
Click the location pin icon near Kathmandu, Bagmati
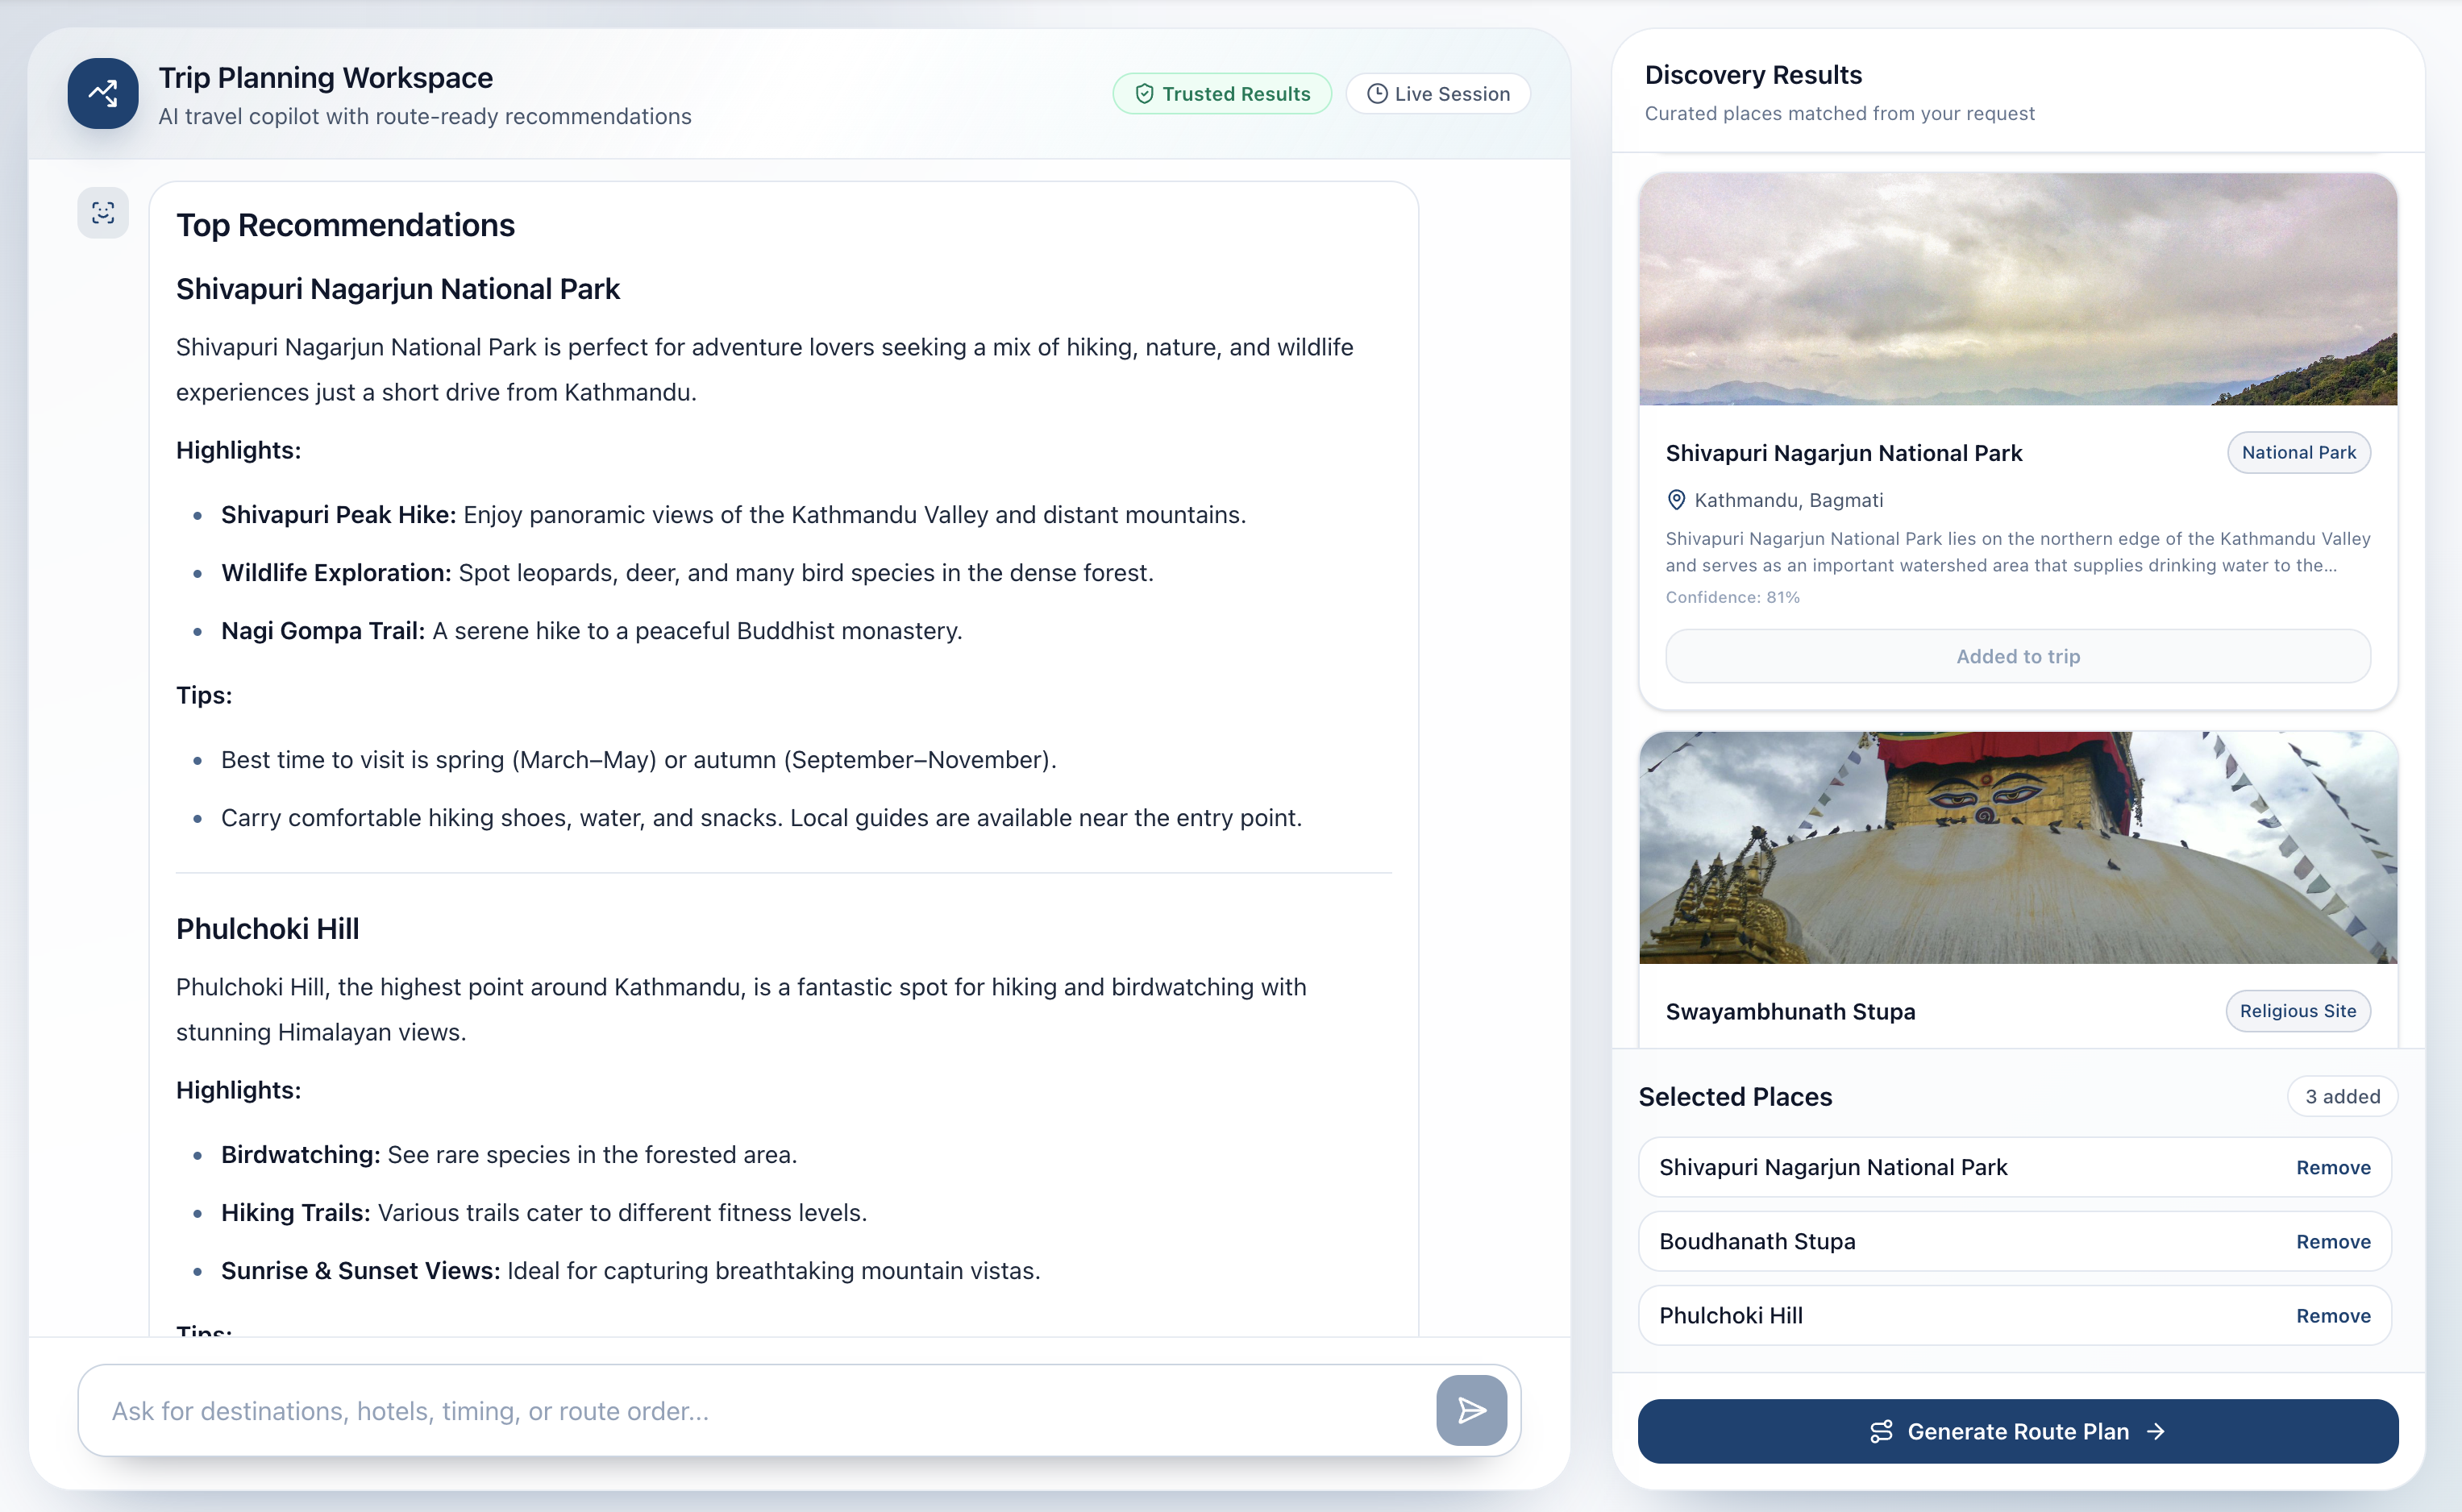pos(1676,500)
